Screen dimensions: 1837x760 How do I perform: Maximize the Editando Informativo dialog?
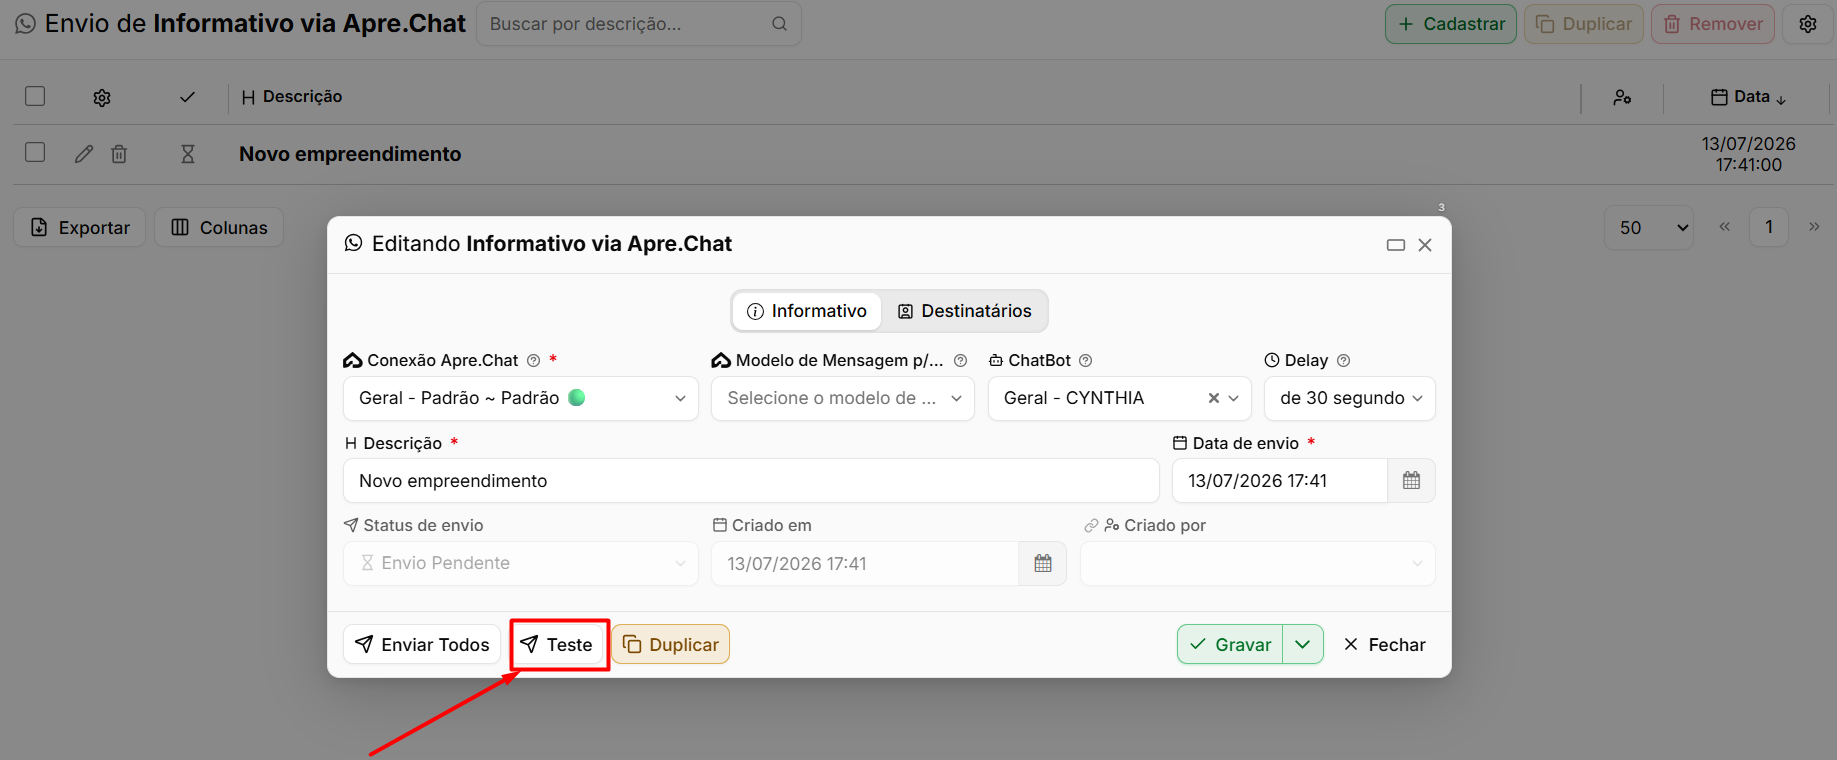1396,245
